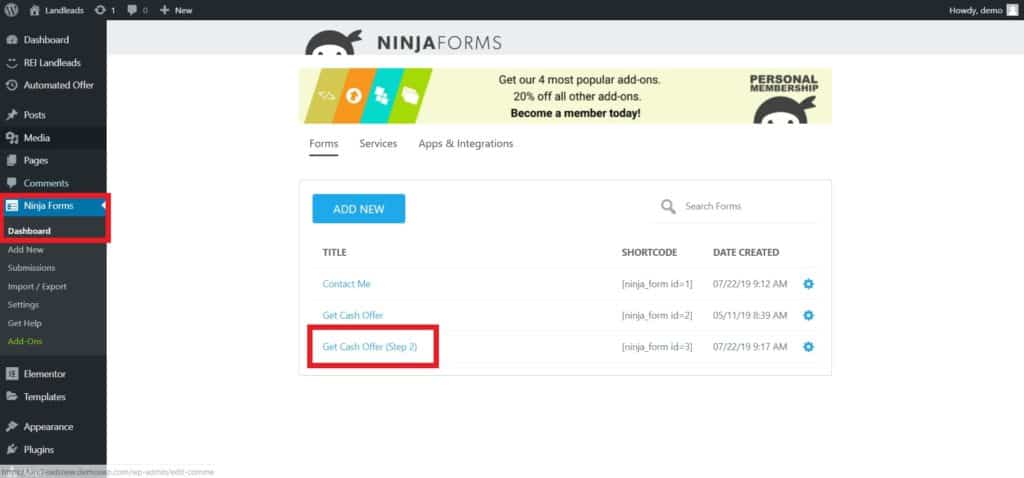Open Ninja Forms Dashboard submenu
The width and height of the screenshot is (1024, 478).
(x=29, y=231)
